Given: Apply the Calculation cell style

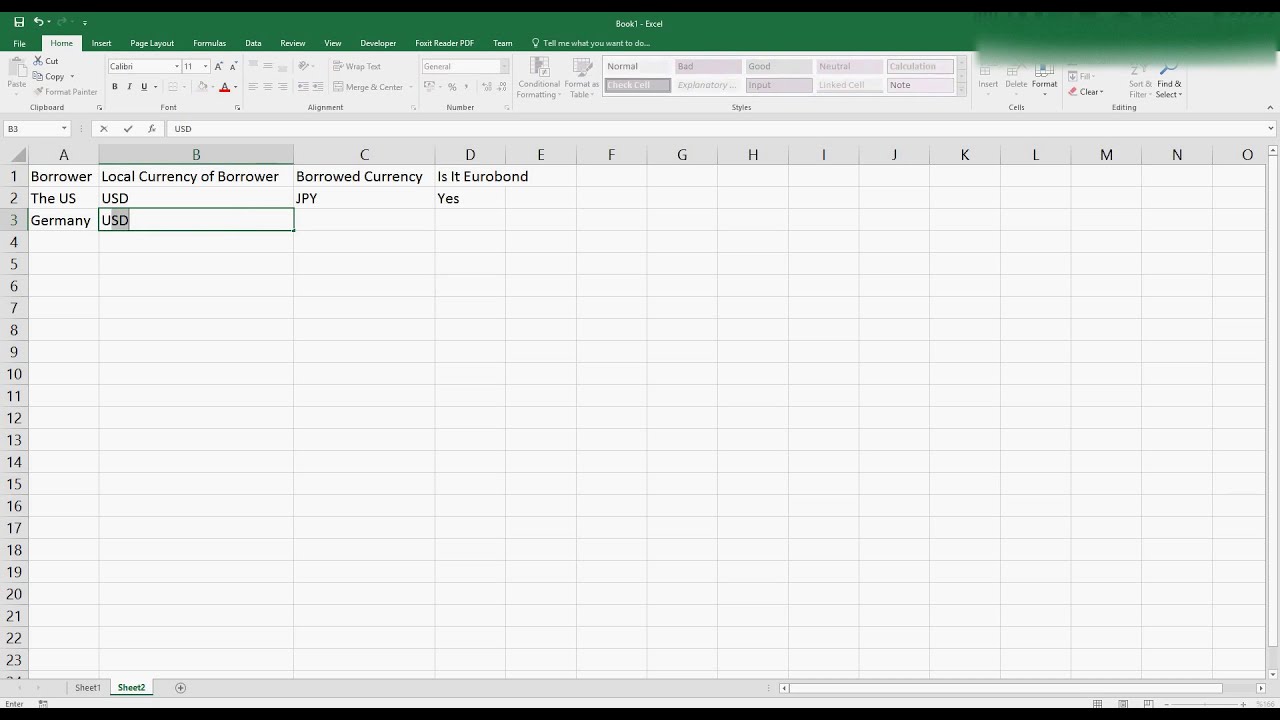Looking at the screenshot, I should point(920,66).
